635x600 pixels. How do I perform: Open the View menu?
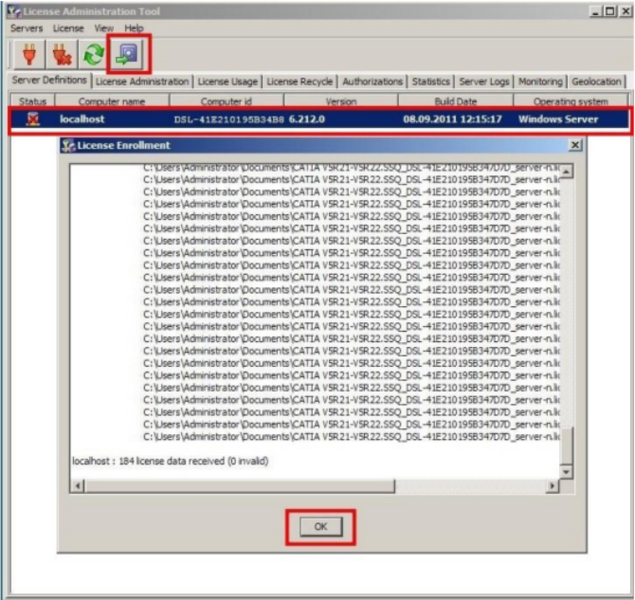click(x=104, y=28)
